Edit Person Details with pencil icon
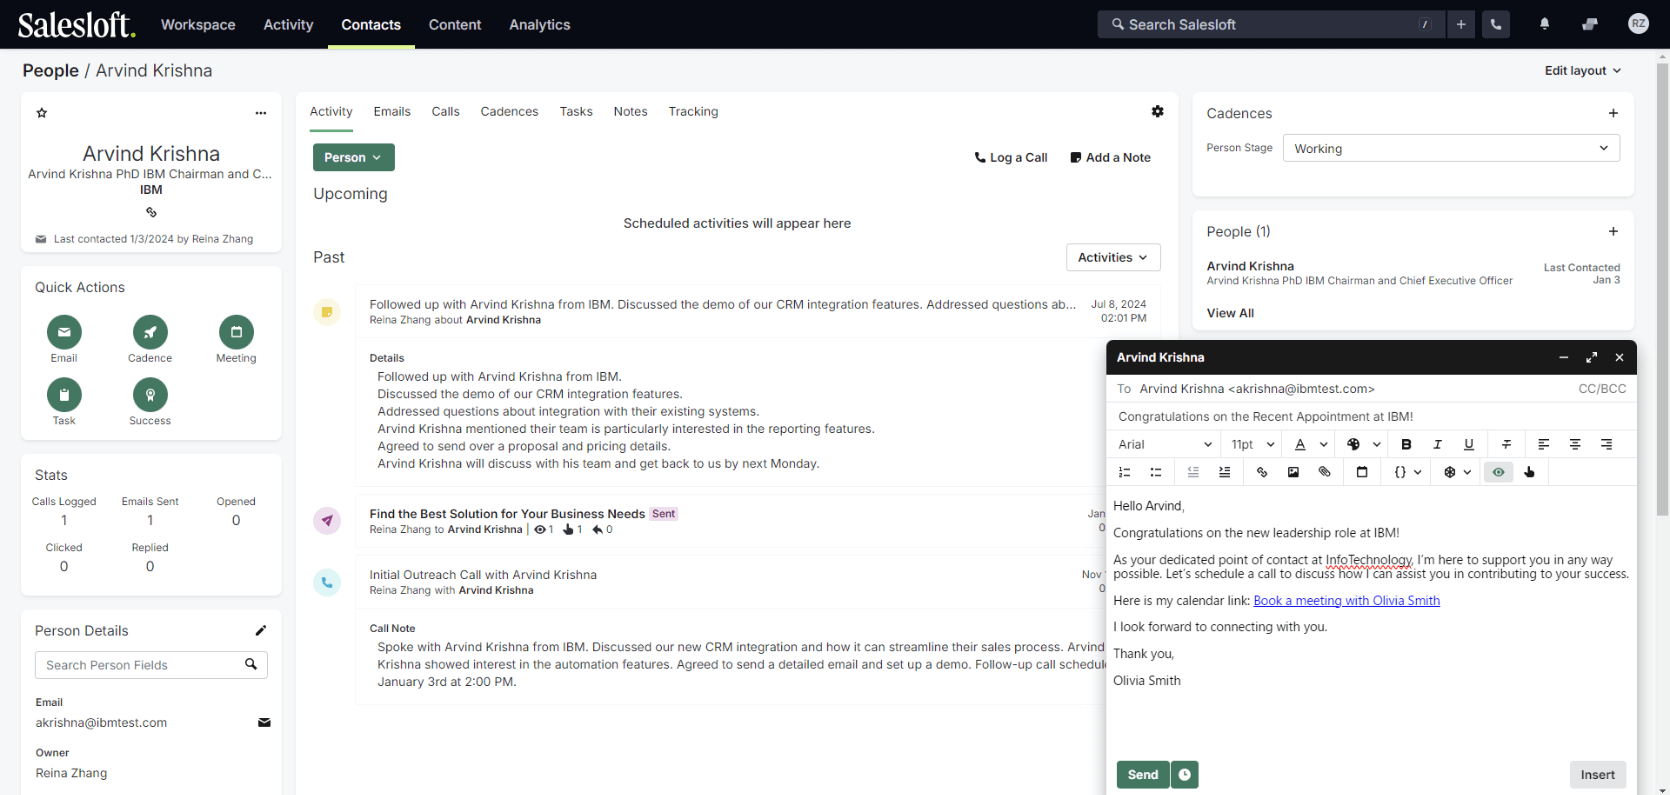This screenshot has height=795, width=1670. click(x=261, y=630)
